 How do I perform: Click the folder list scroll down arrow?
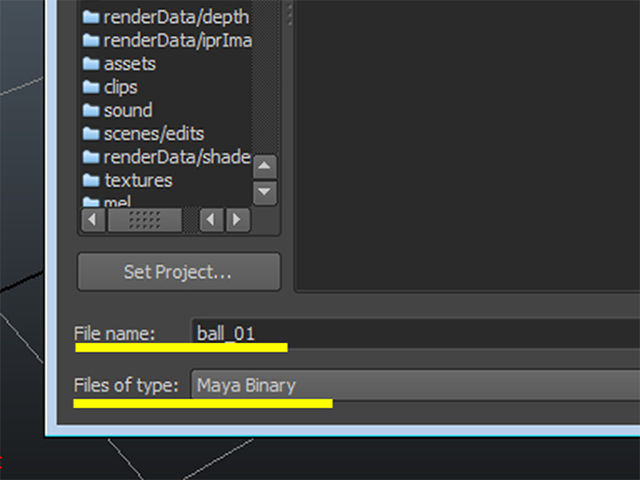click(264, 192)
